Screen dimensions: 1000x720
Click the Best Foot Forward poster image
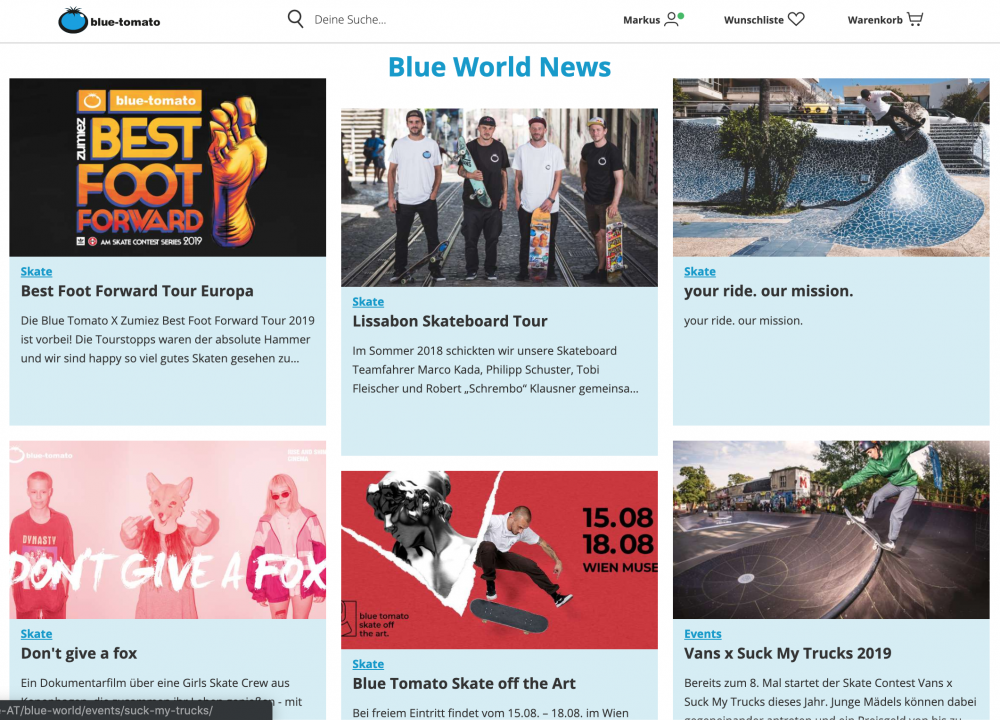click(x=167, y=167)
